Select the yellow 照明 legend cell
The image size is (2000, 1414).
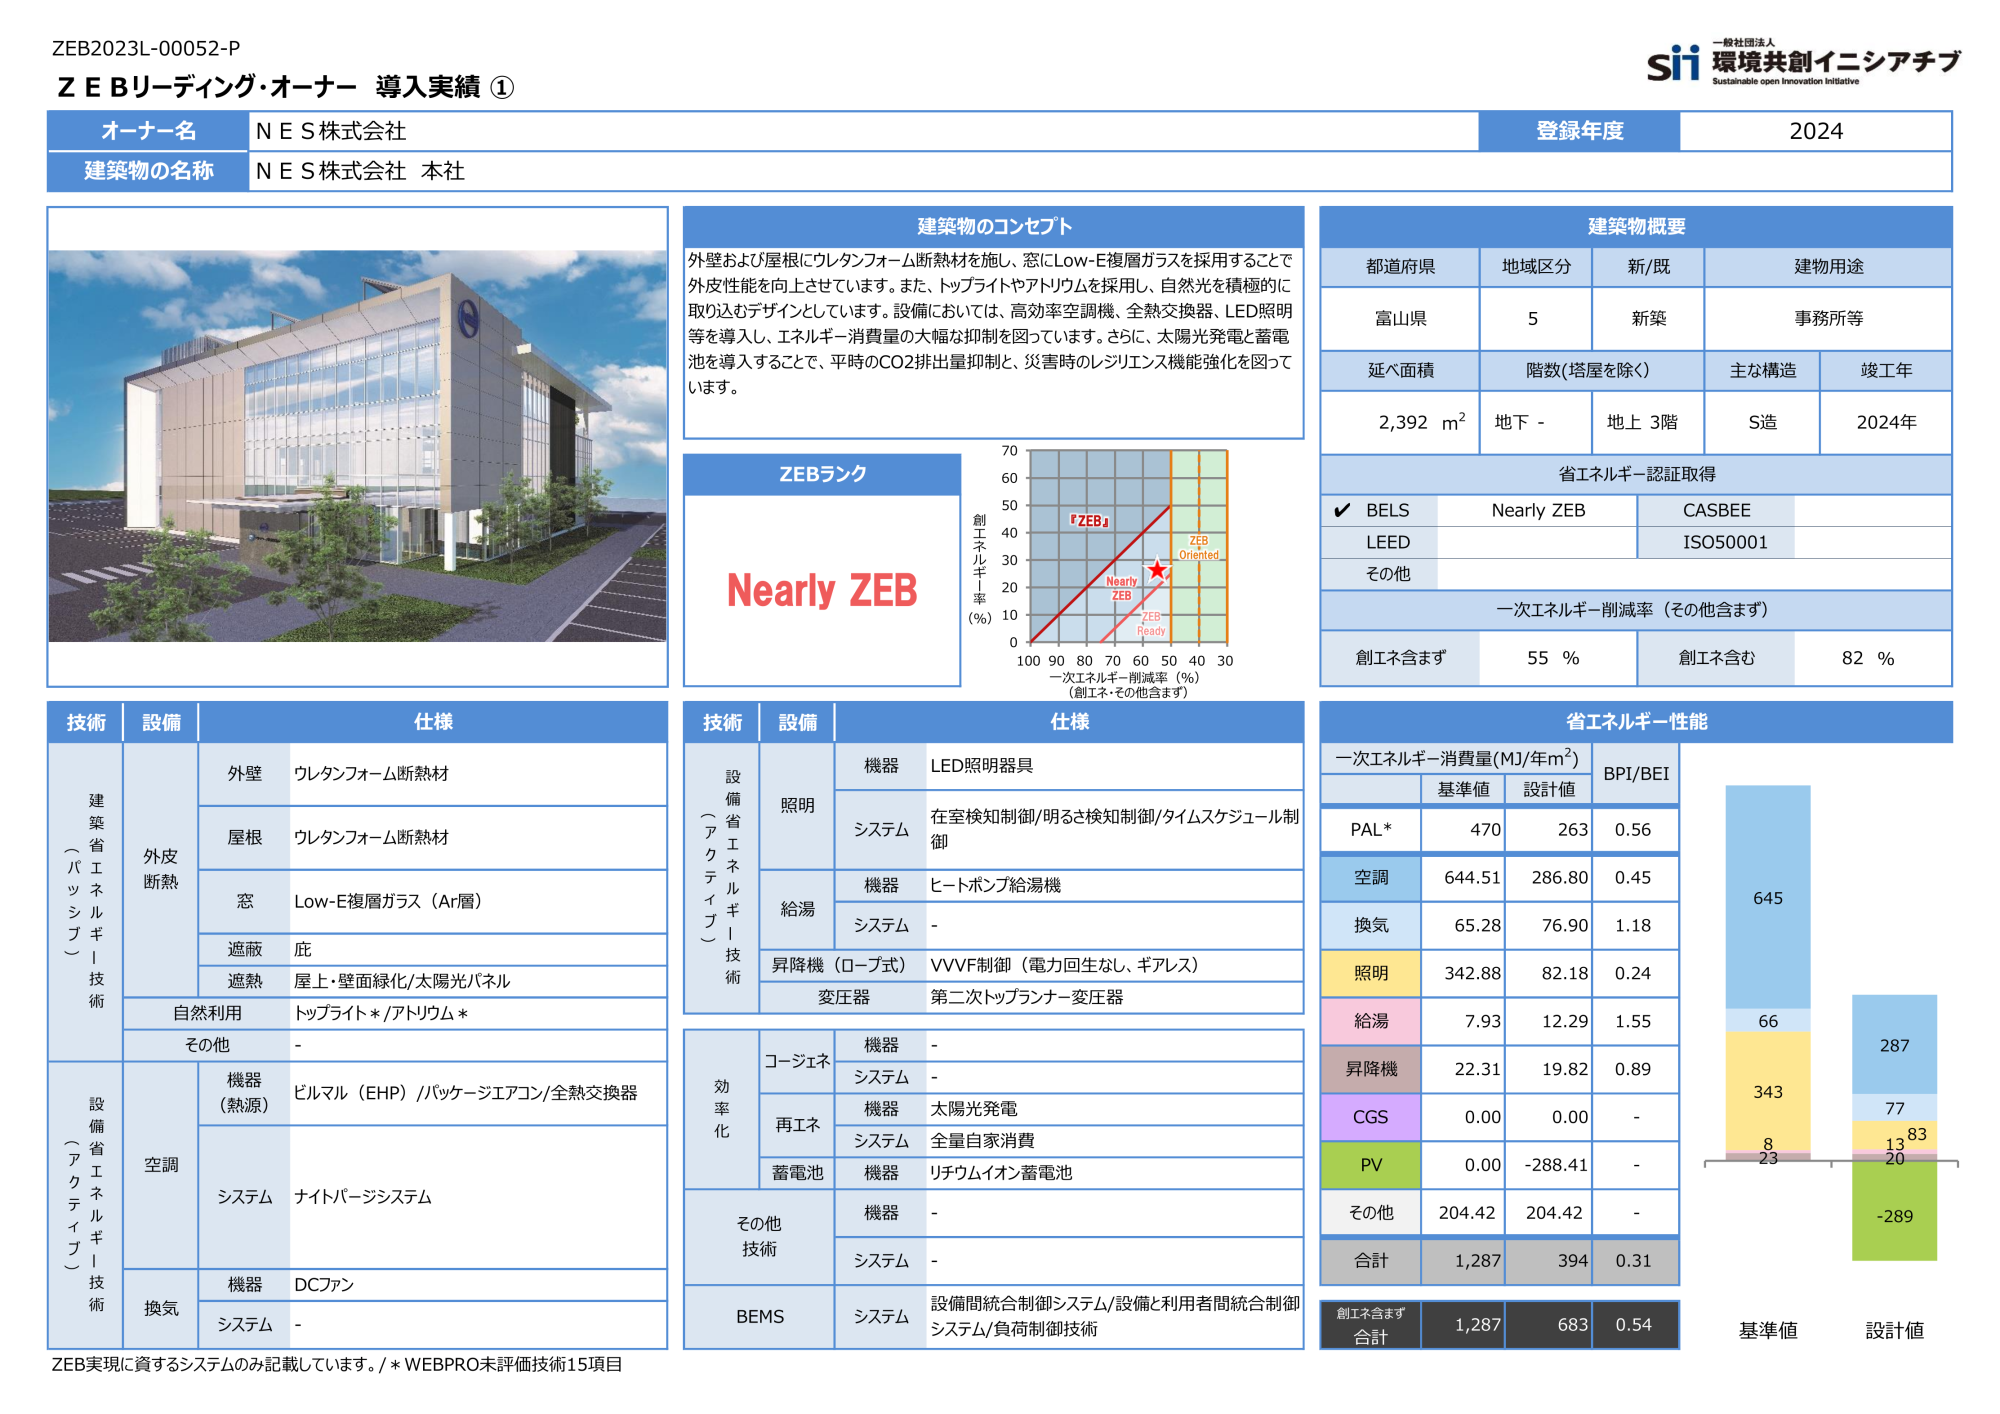pyautogui.click(x=1370, y=974)
